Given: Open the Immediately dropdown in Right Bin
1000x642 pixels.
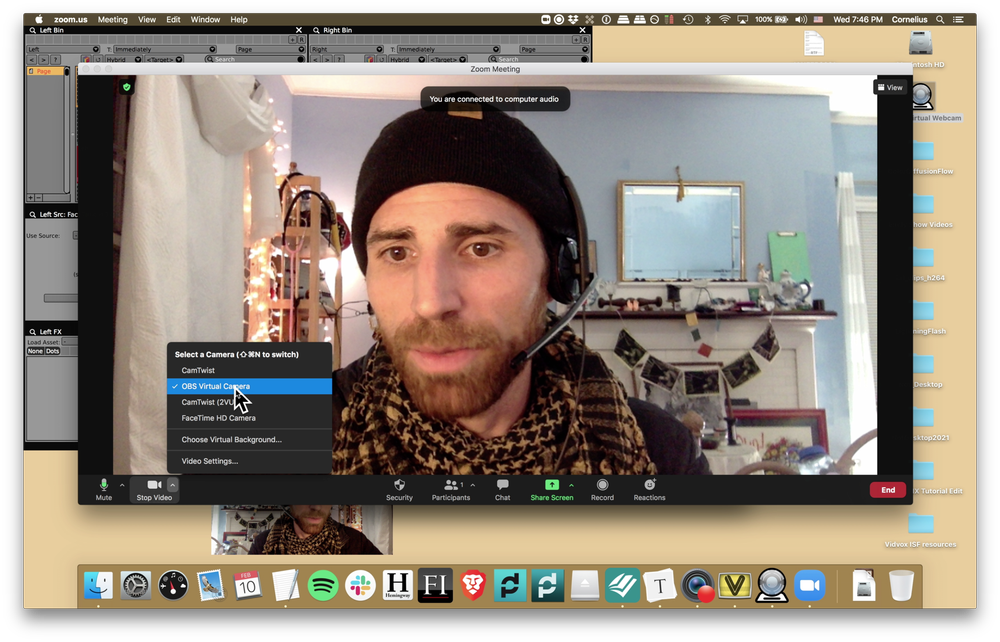Looking at the screenshot, I should 448,49.
